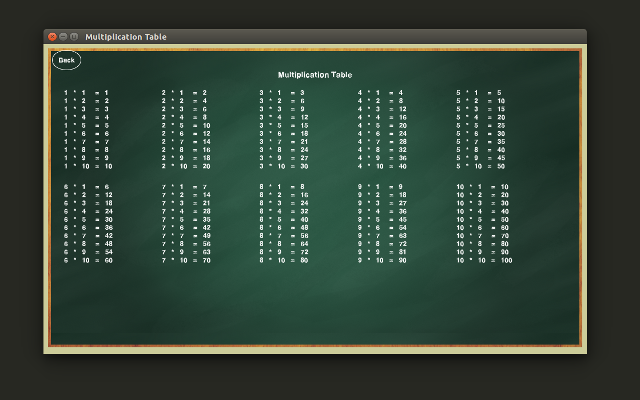Click the window title bar text
Screen dimensions: 640x400
pyautogui.click(x=126, y=37)
